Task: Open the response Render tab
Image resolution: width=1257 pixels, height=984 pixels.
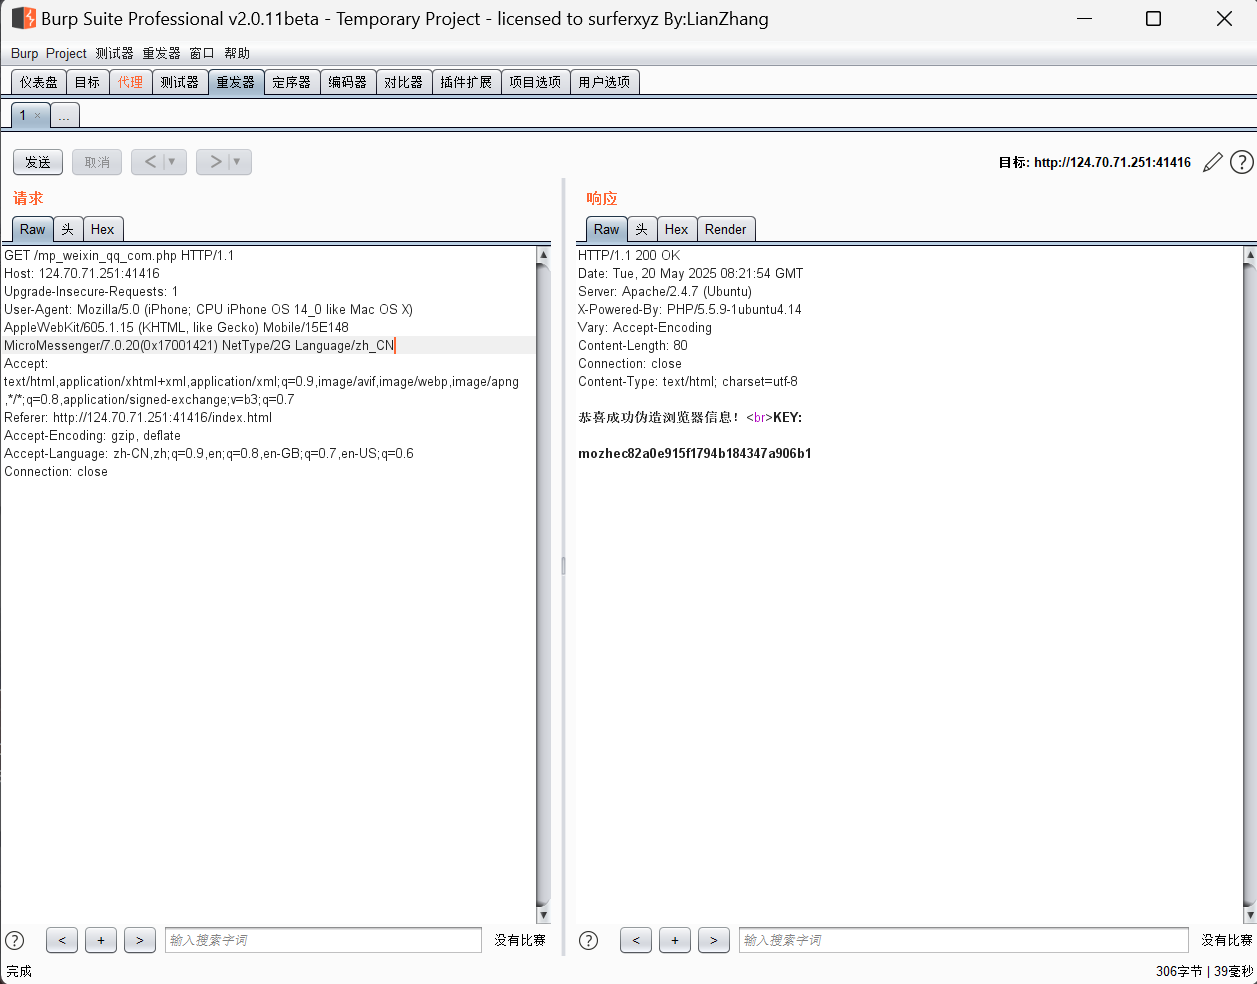Action: [725, 229]
